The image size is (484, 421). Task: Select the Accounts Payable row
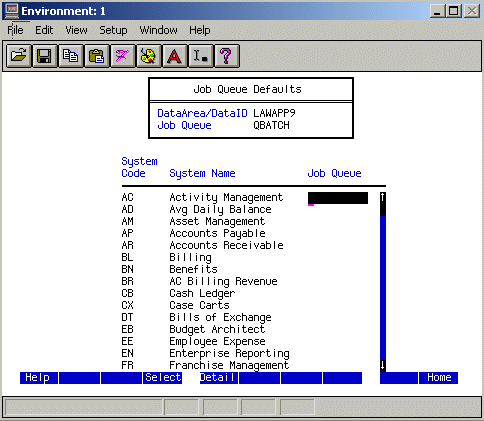[217, 233]
